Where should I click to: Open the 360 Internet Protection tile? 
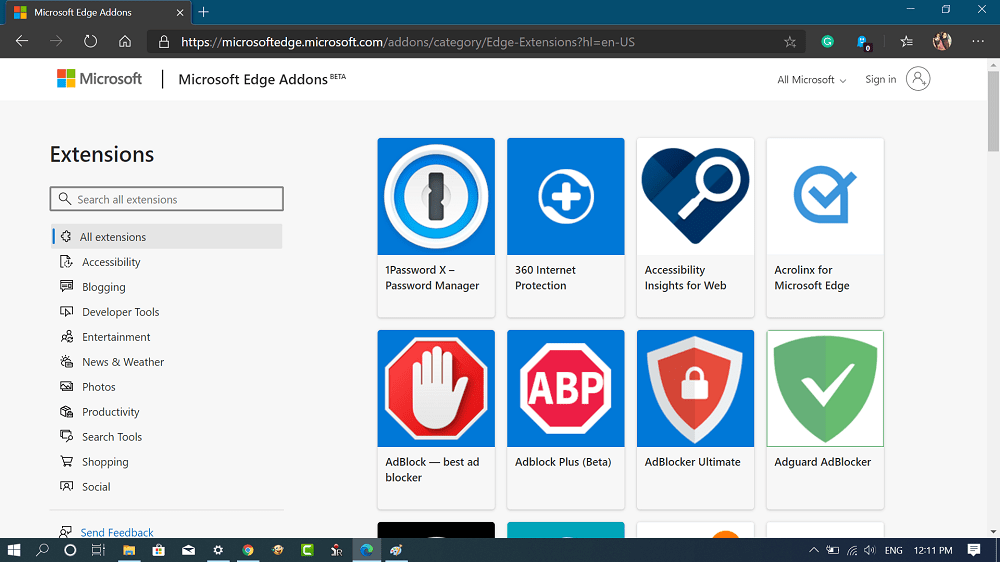click(x=566, y=227)
